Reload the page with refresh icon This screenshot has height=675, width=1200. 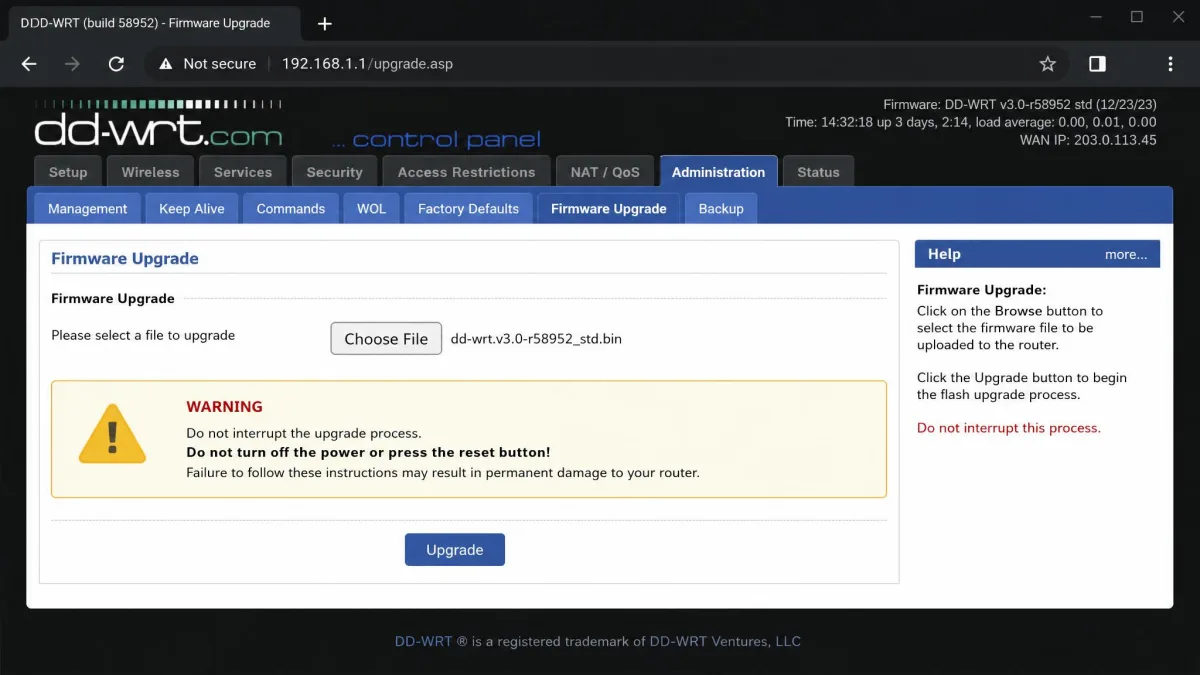(x=116, y=64)
